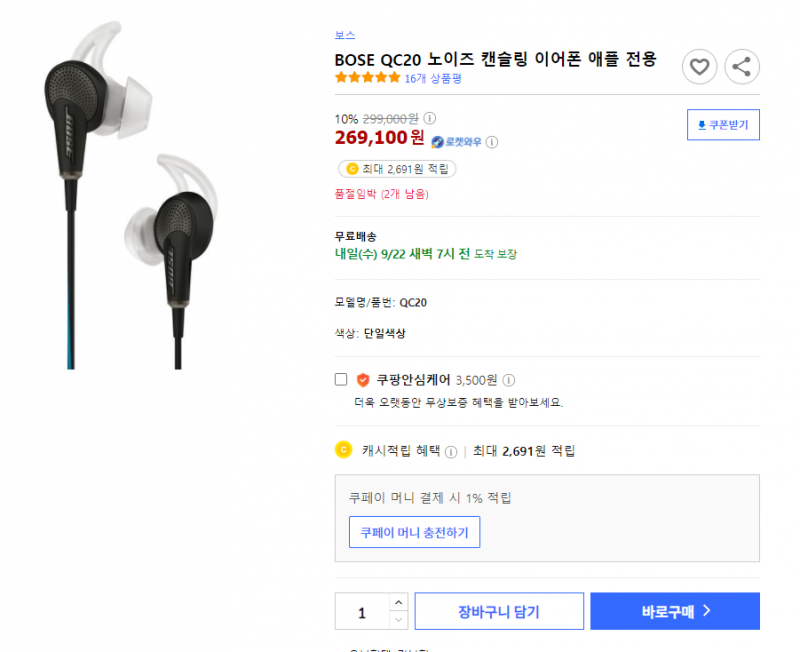Click info icon beside 로켓와우 badge

492,142
